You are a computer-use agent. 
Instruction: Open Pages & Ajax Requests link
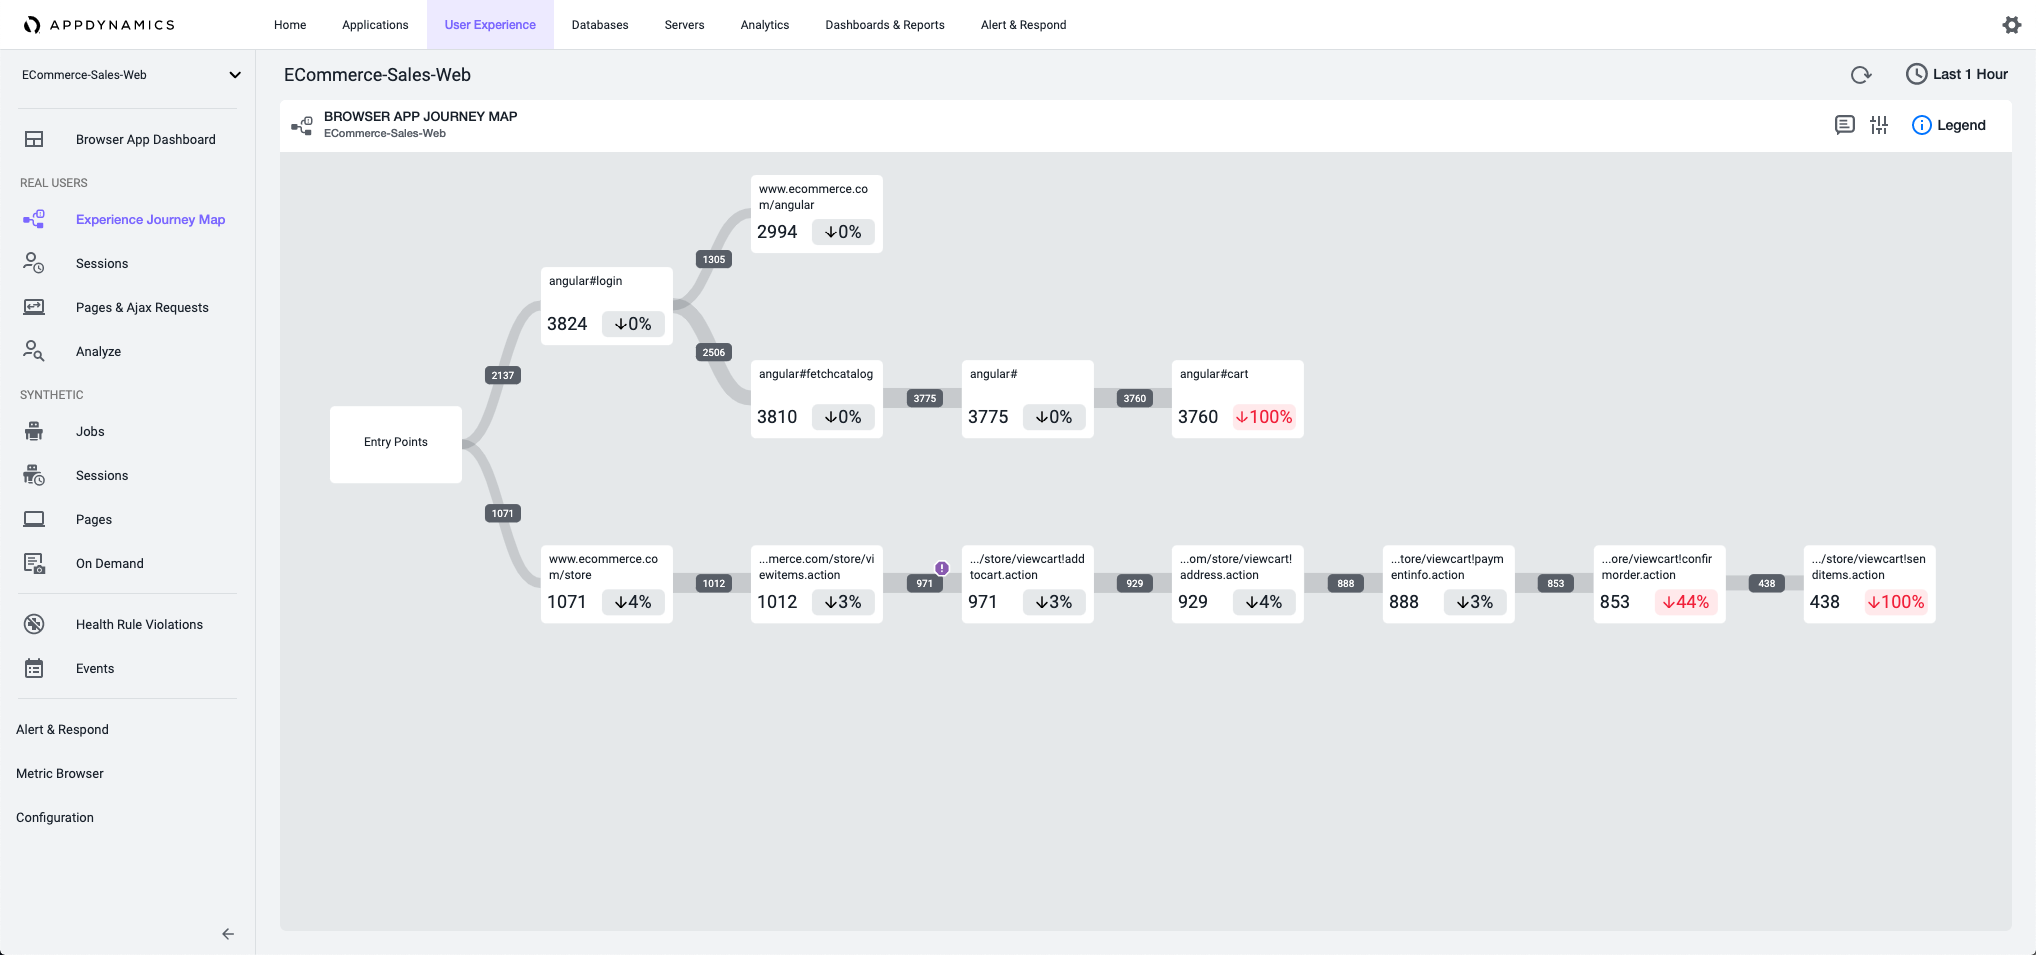[142, 308]
